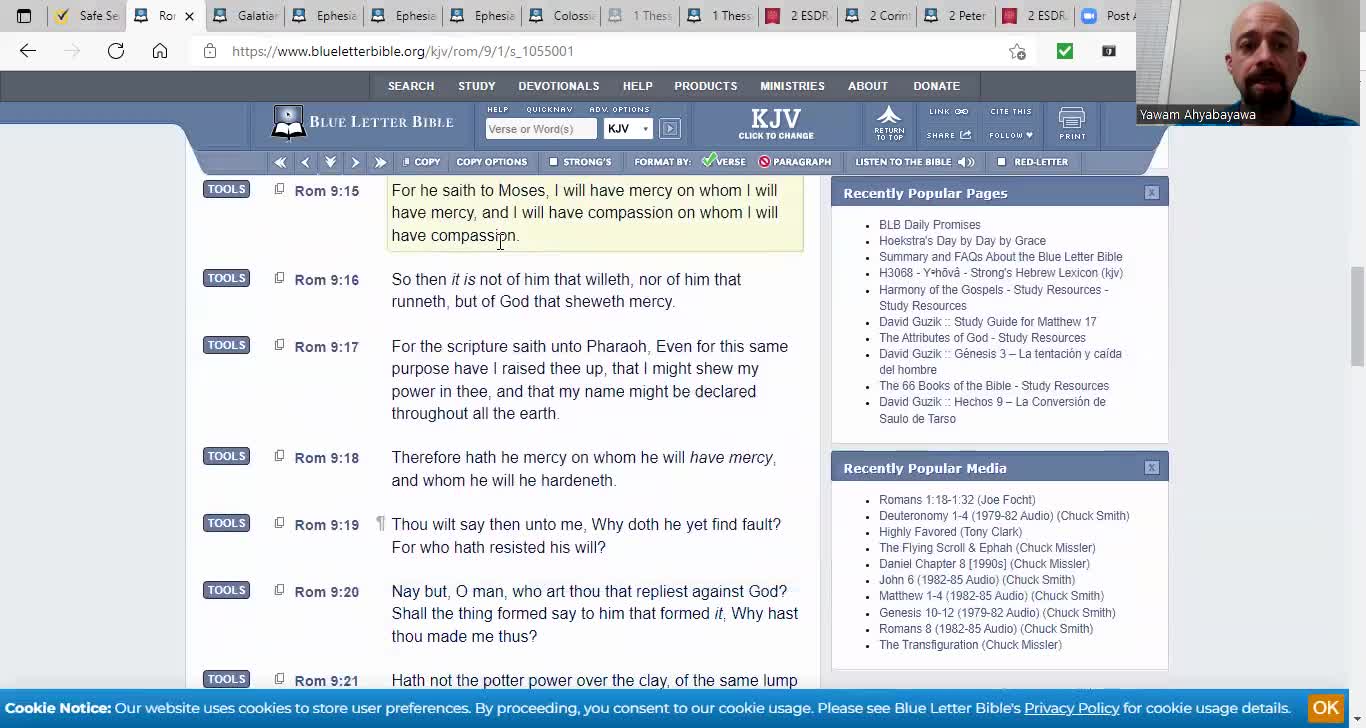
Task: Click the browser Home icon
Action: coord(160,51)
